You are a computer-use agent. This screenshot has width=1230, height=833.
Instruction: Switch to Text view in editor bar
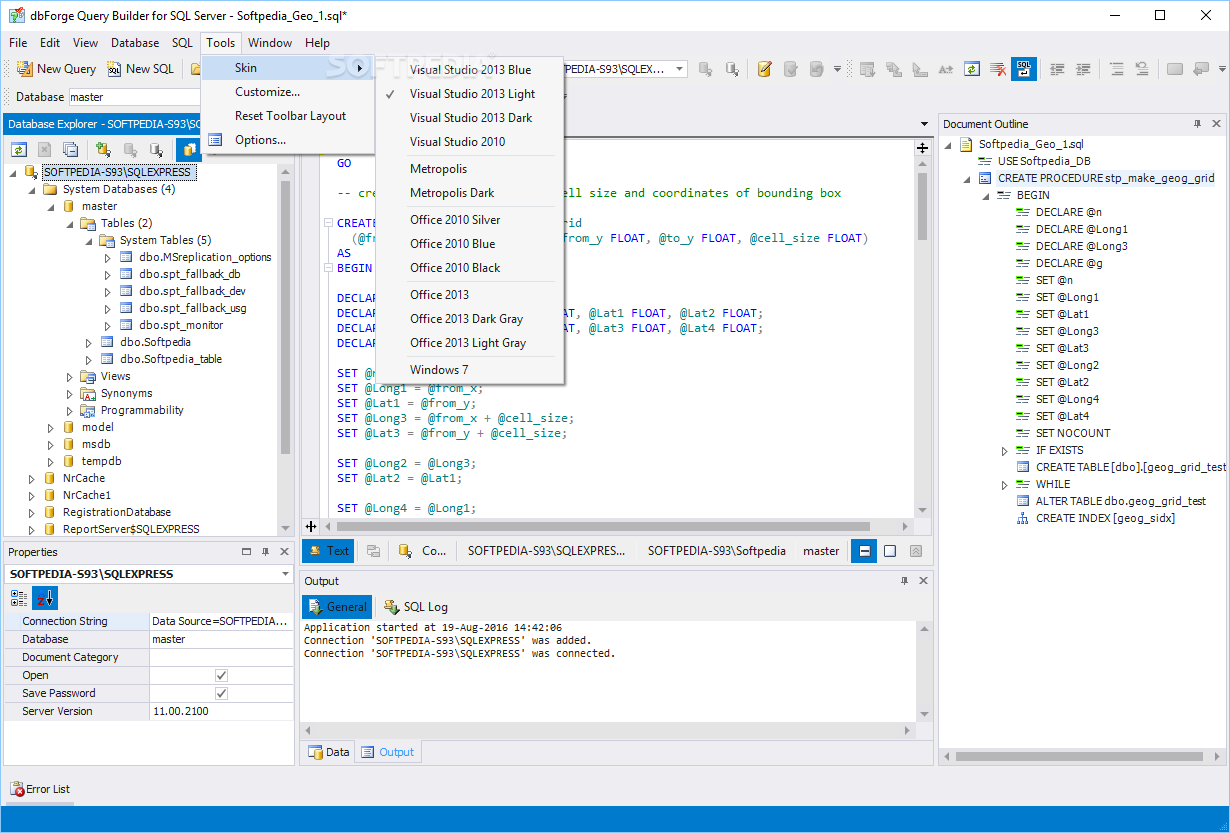click(328, 551)
